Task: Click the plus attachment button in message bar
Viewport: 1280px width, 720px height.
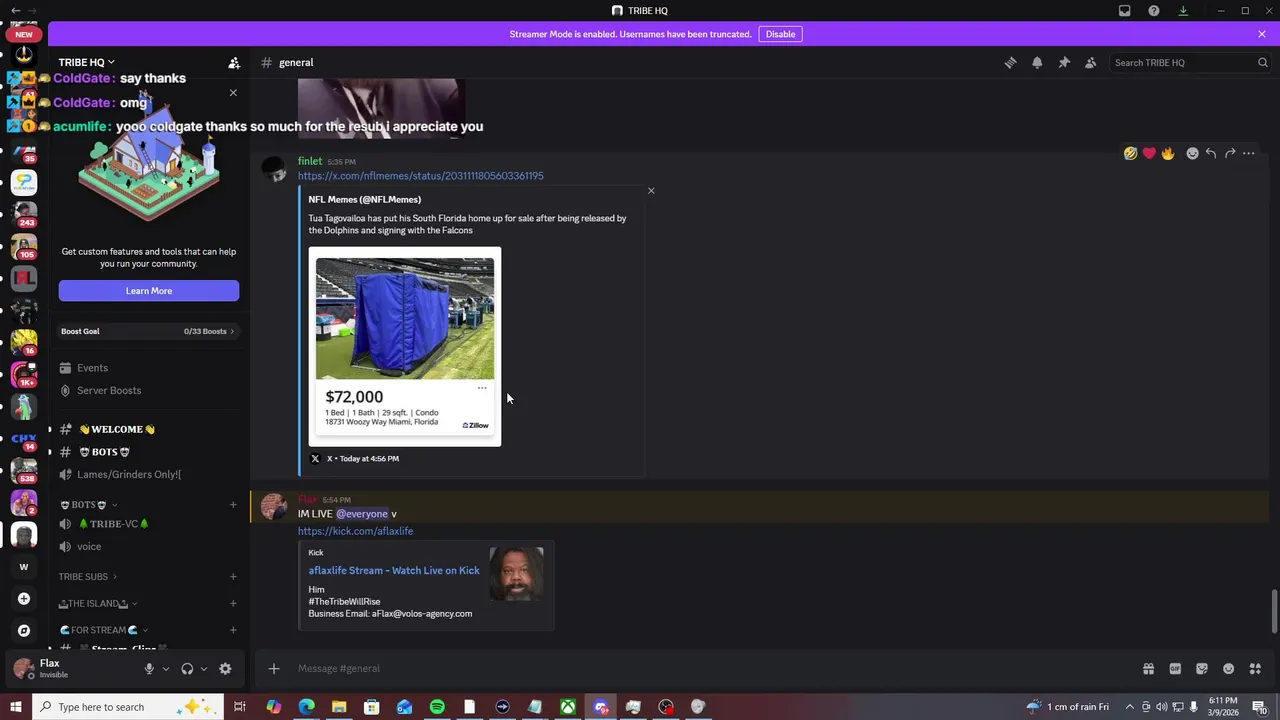Action: (x=274, y=669)
